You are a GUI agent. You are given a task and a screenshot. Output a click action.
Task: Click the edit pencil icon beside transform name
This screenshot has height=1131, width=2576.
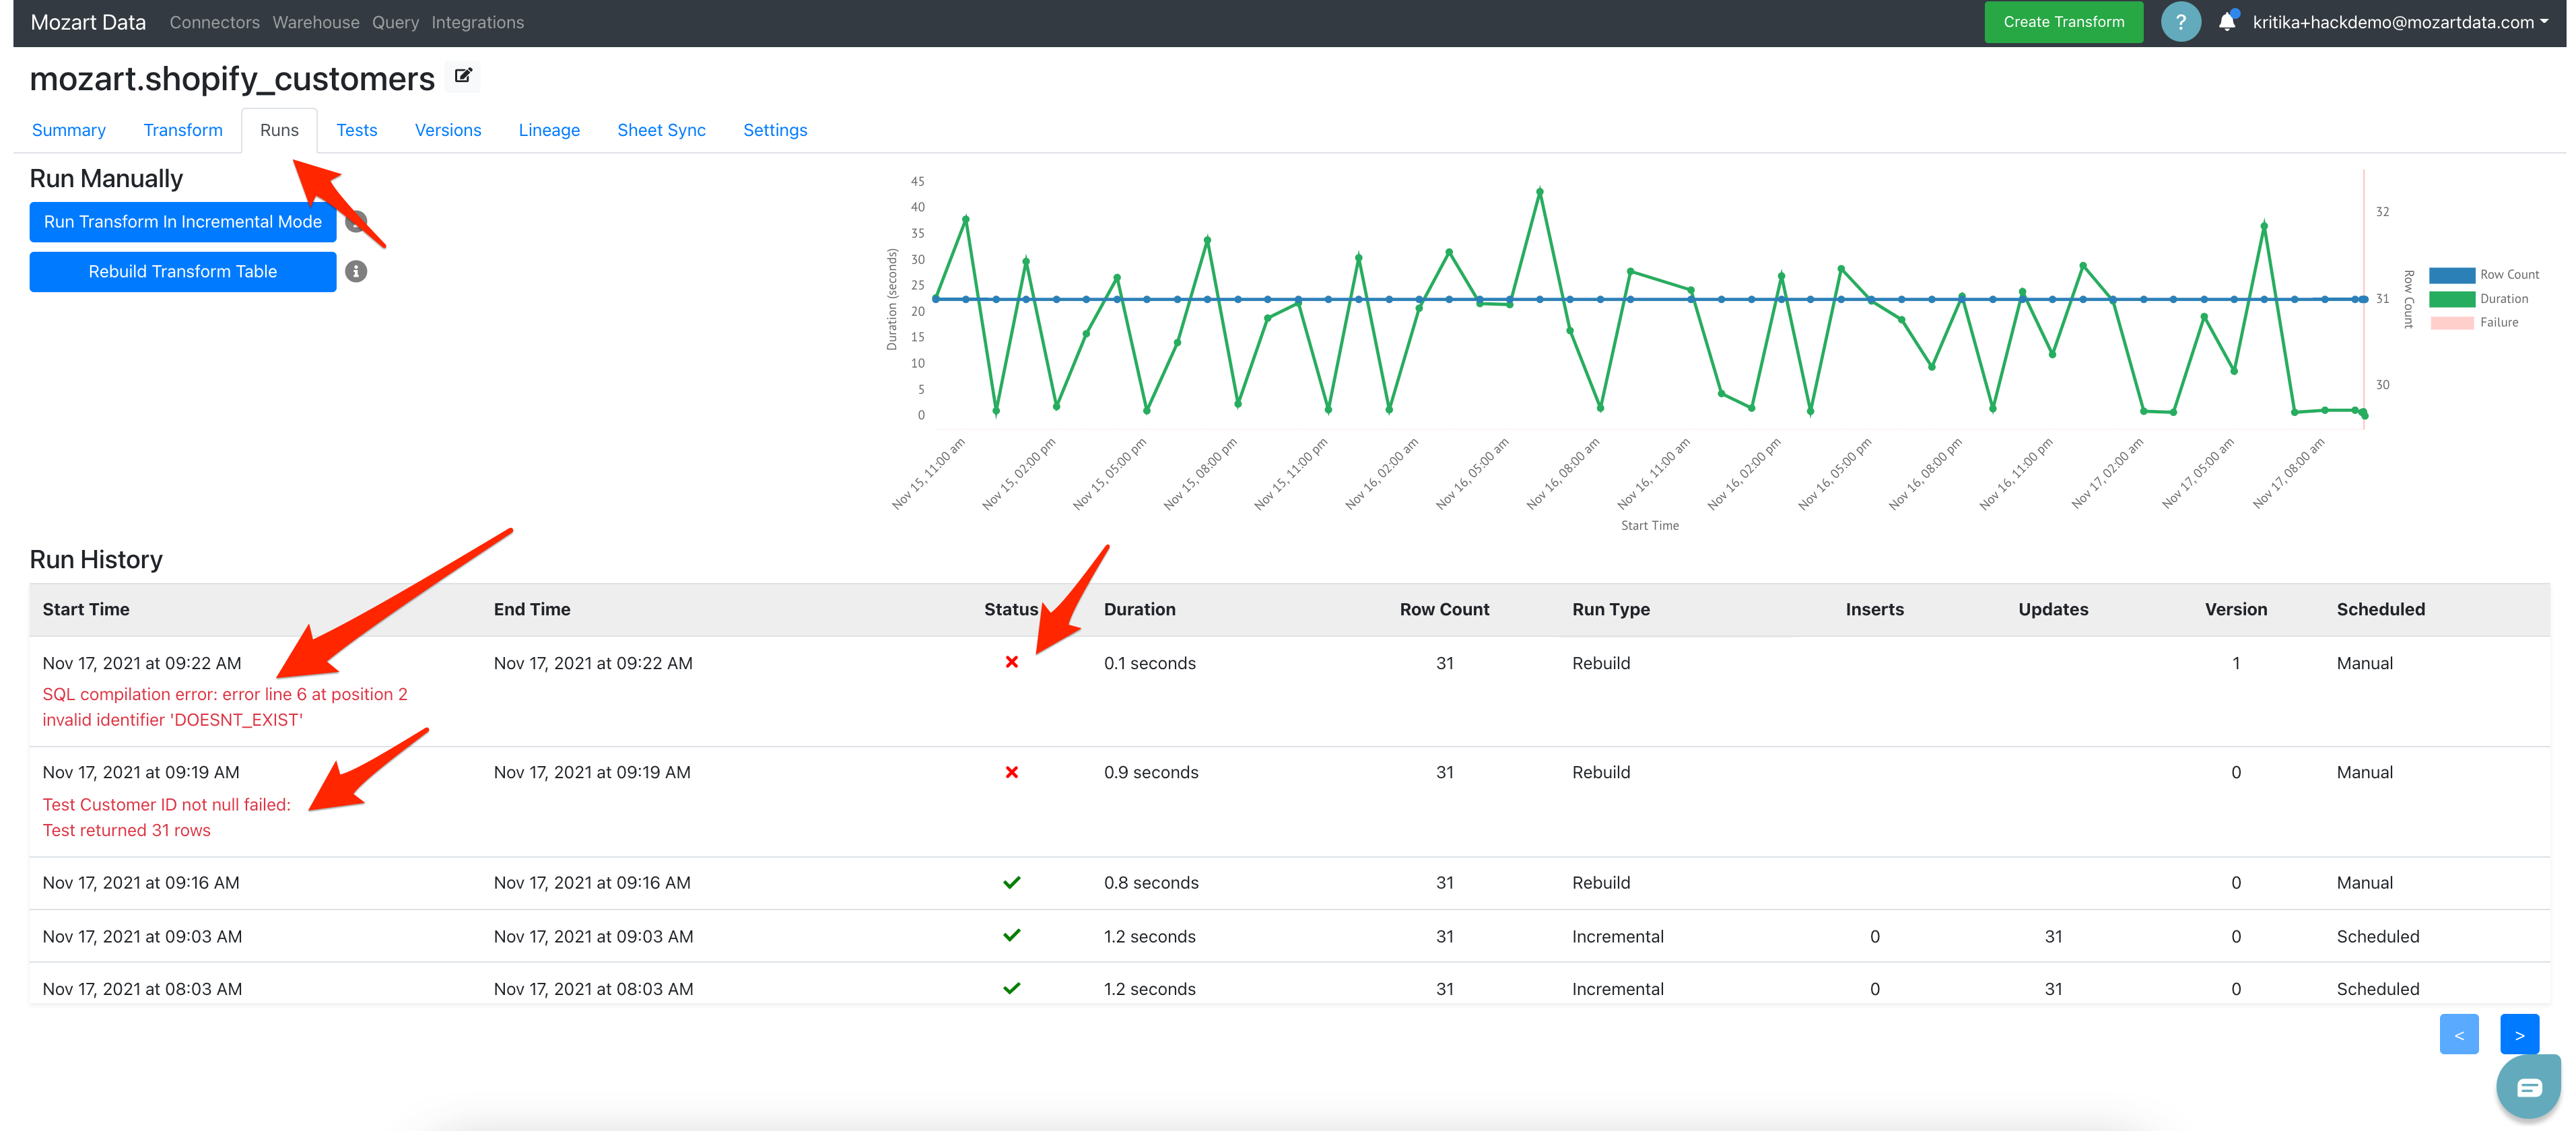[x=463, y=76]
